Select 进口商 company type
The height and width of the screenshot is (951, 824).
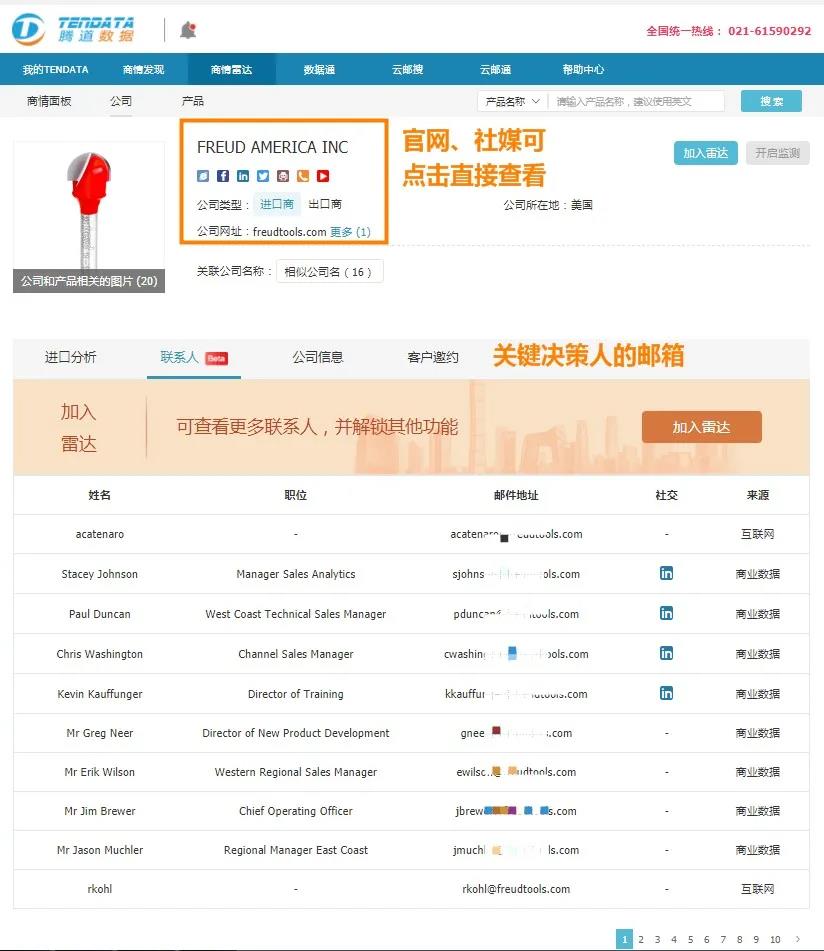click(277, 204)
